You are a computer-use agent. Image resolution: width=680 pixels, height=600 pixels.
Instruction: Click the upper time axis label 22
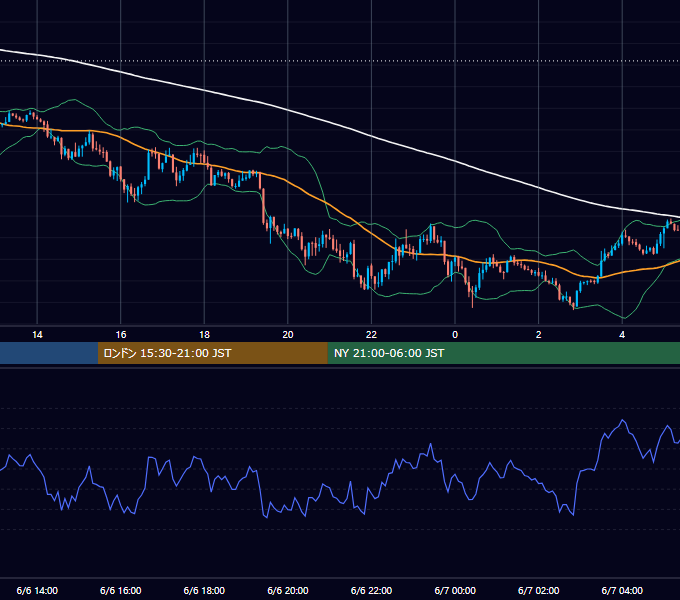point(371,335)
